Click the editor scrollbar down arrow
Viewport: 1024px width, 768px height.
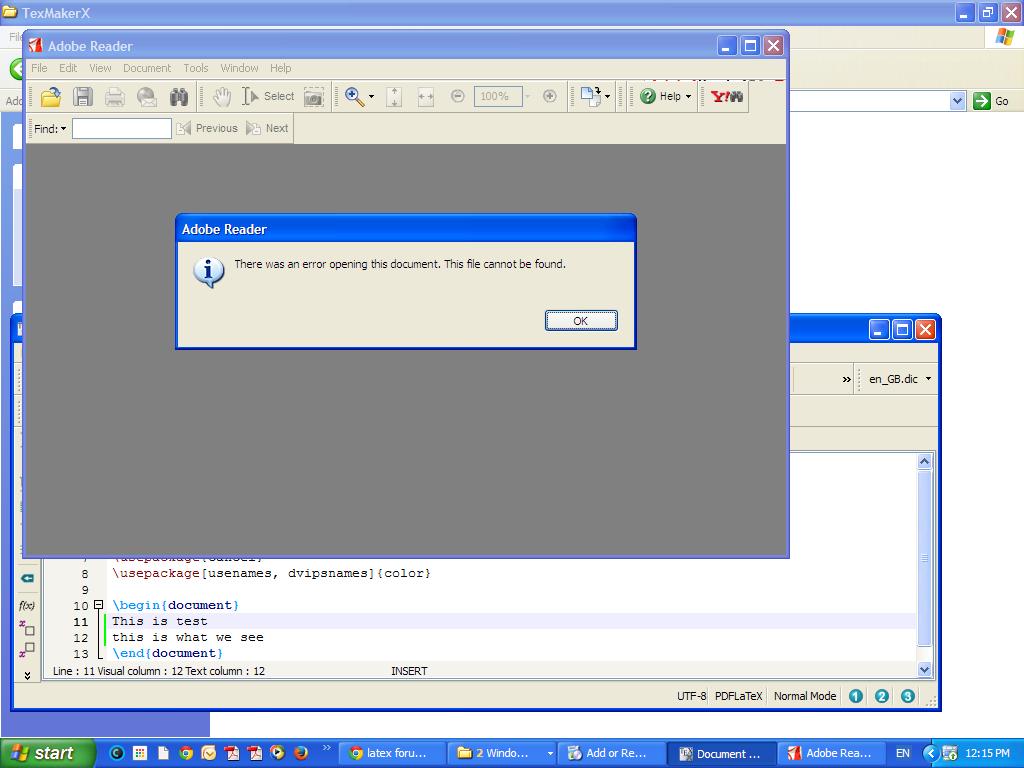924,669
